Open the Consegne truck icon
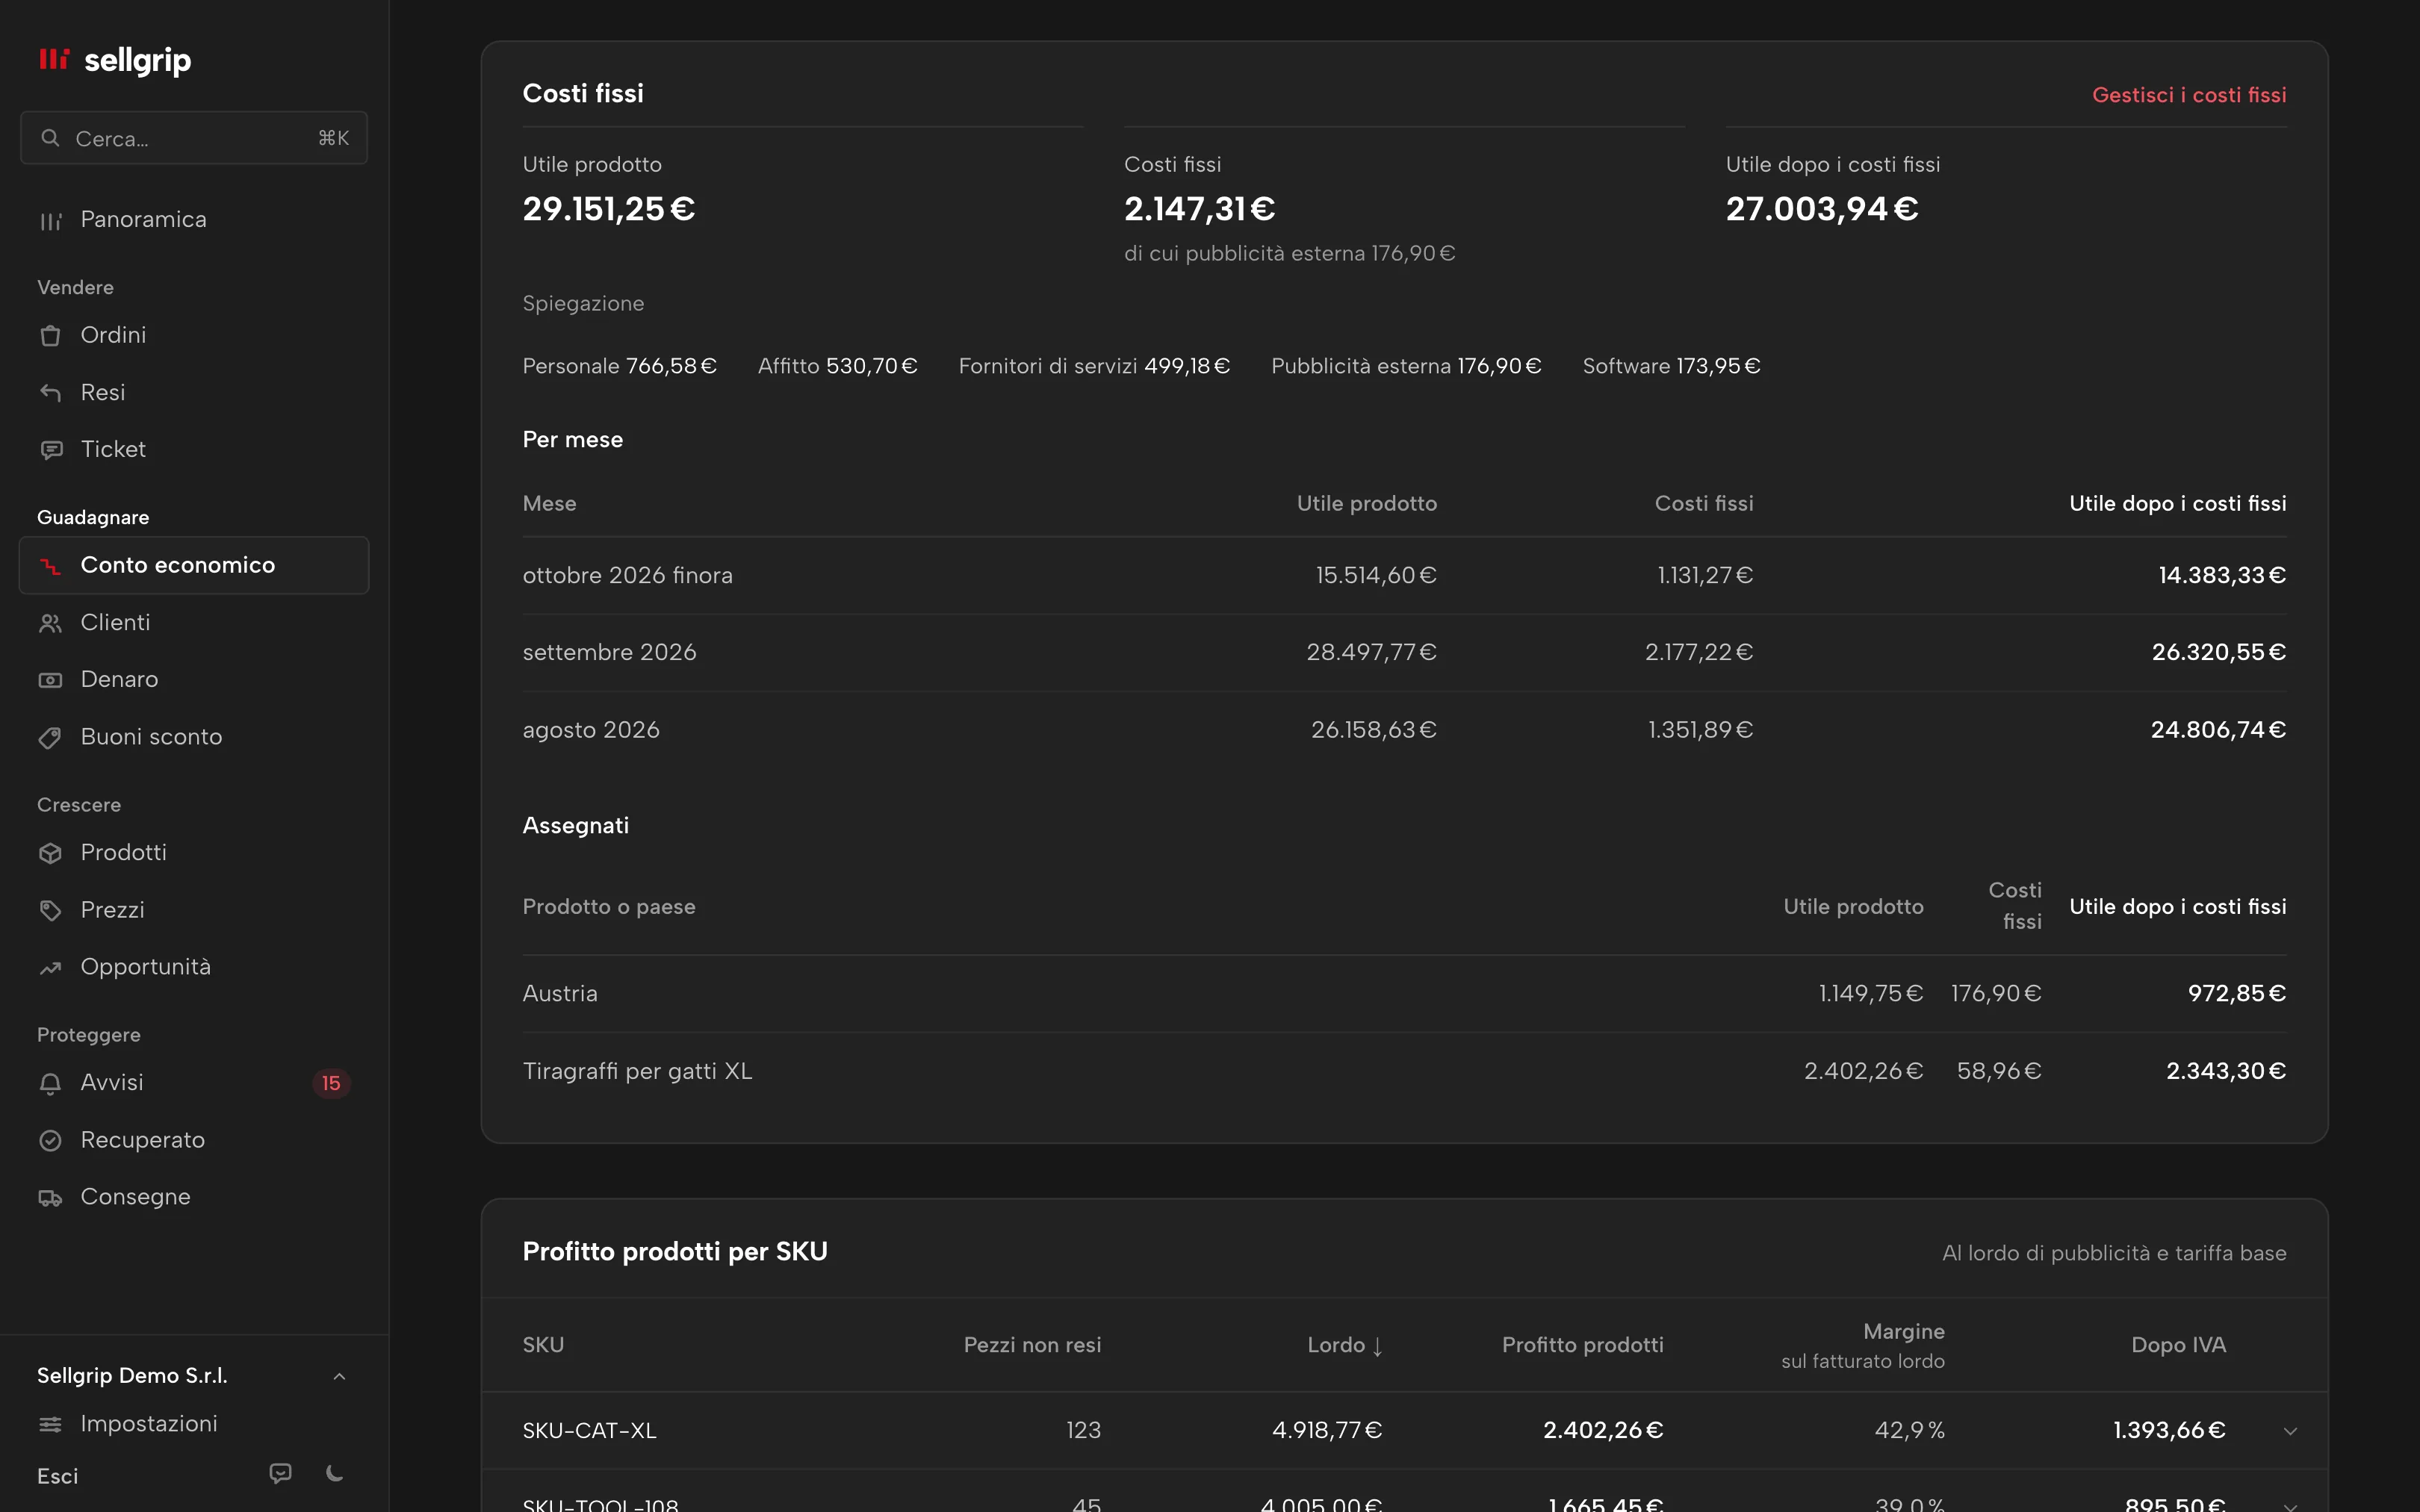This screenshot has height=1512, width=2420. (x=50, y=1198)
